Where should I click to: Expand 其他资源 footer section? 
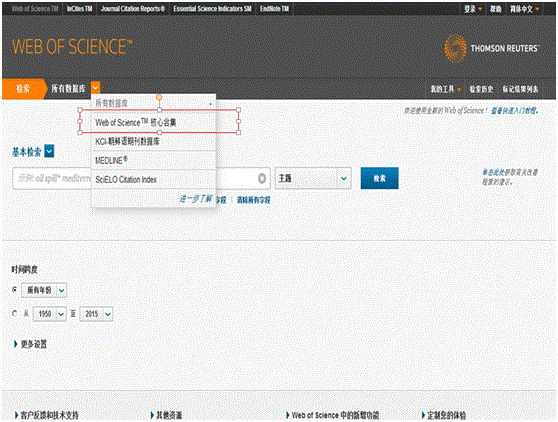click(166, 415)
